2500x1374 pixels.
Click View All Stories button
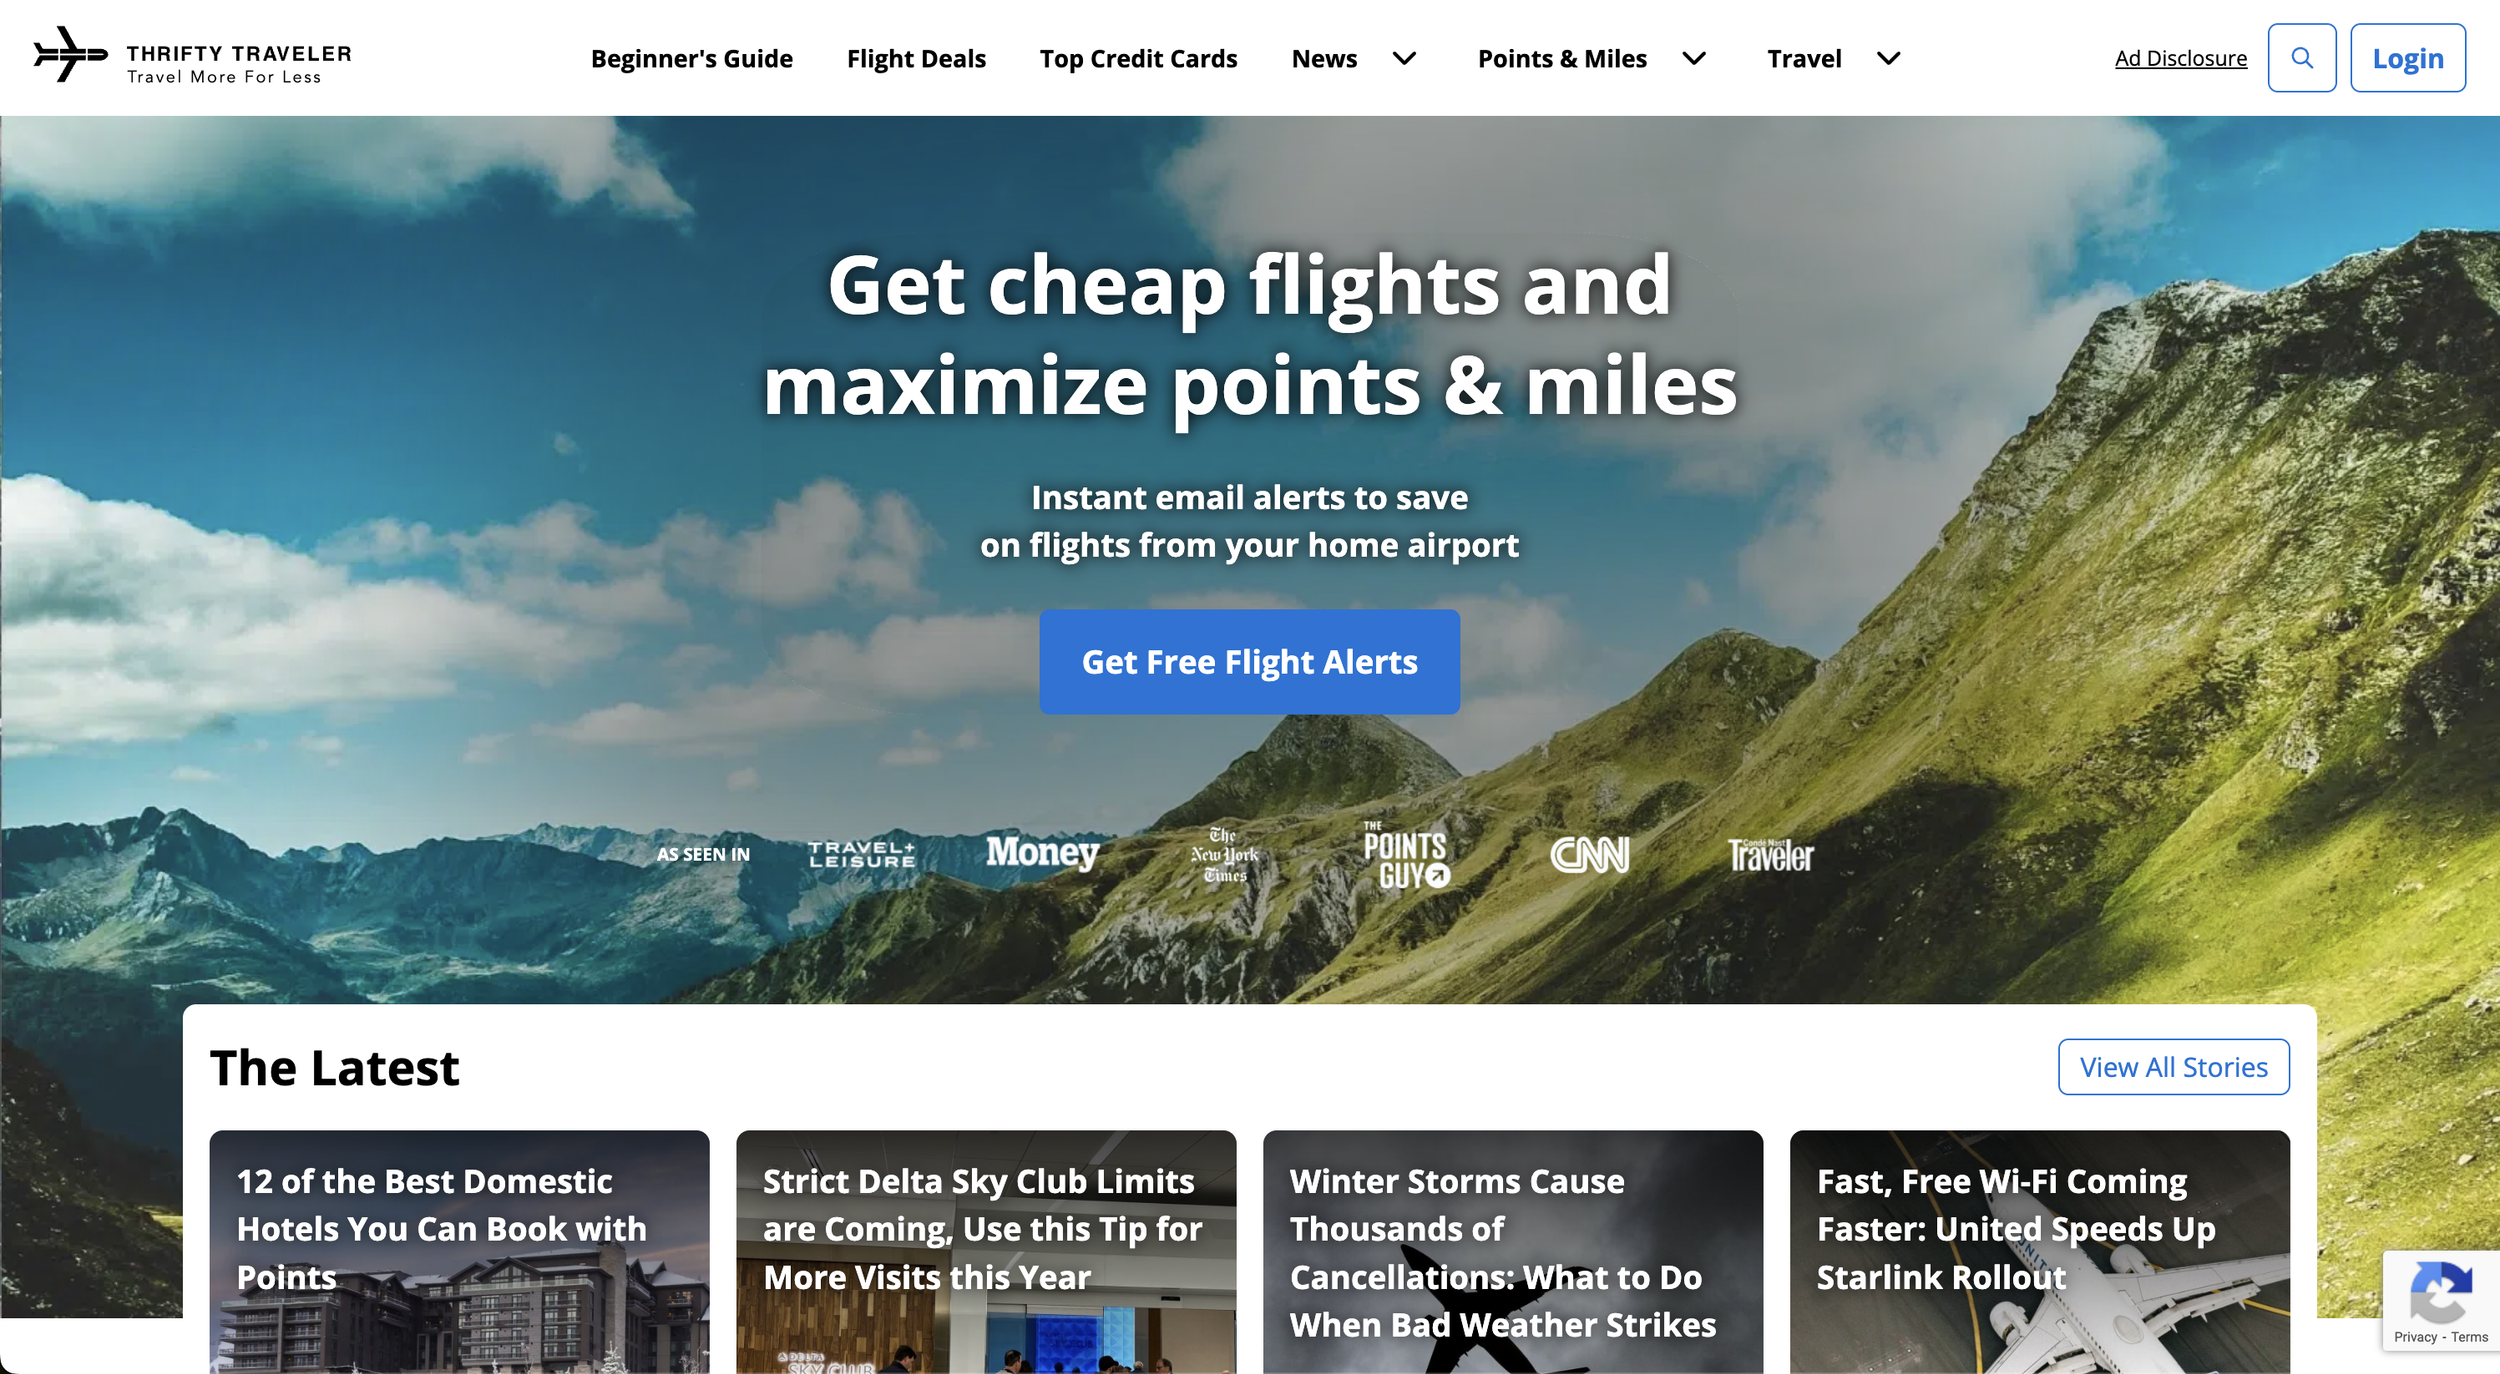pyautogui.click(x=2173, y=1067)
